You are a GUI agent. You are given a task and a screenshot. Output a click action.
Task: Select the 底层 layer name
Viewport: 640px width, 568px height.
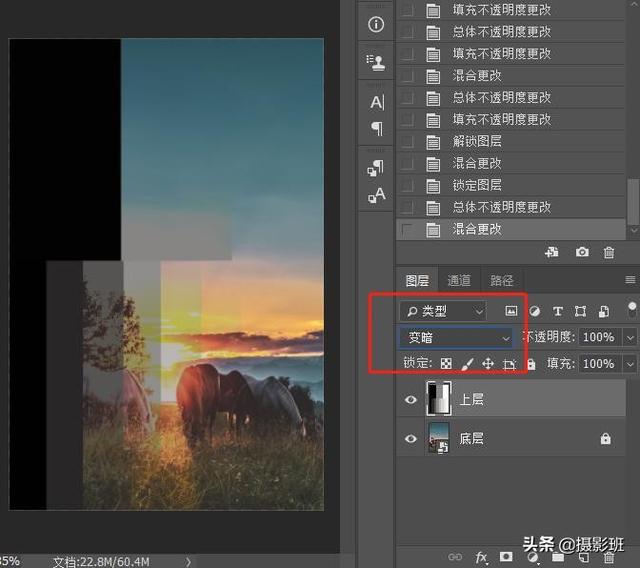(x=471, y=439)
